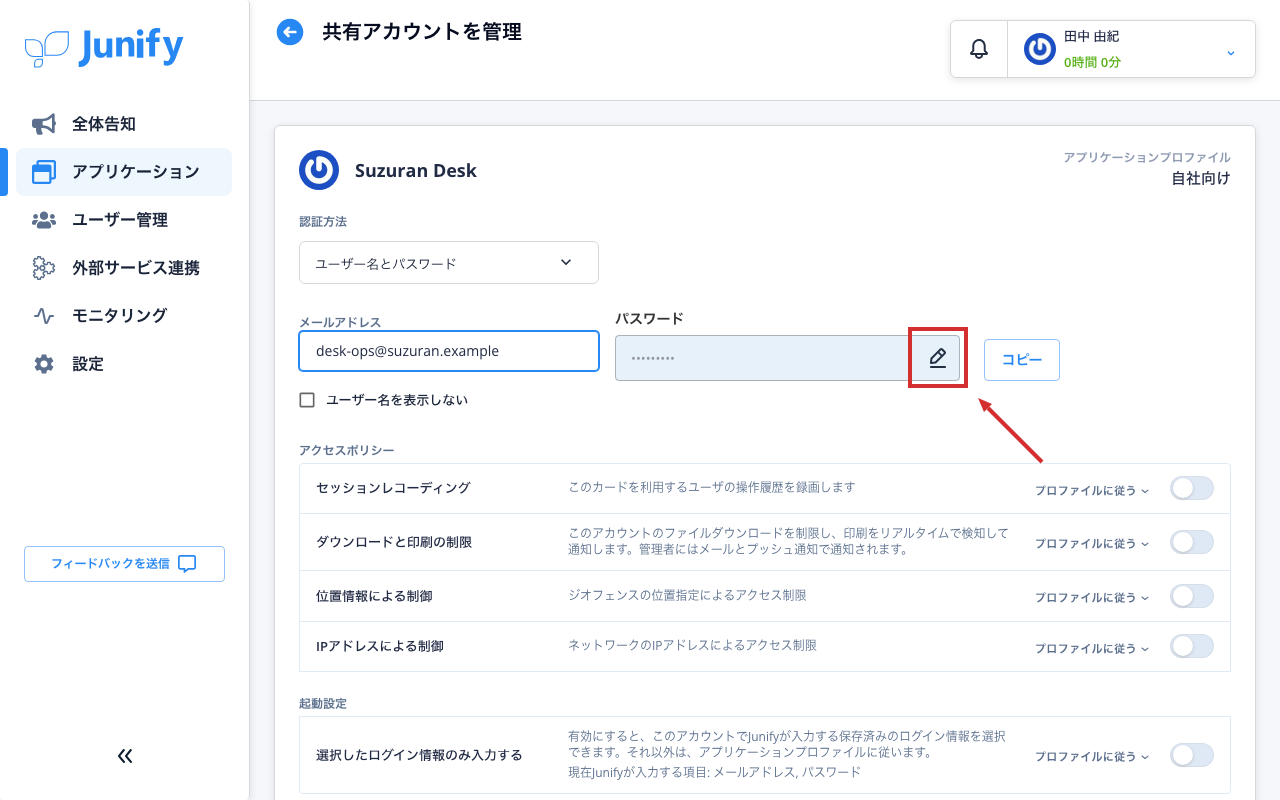Collapse the sidebar with the double chevron
The image size is (1280, 800).
[x=125, y=756]
